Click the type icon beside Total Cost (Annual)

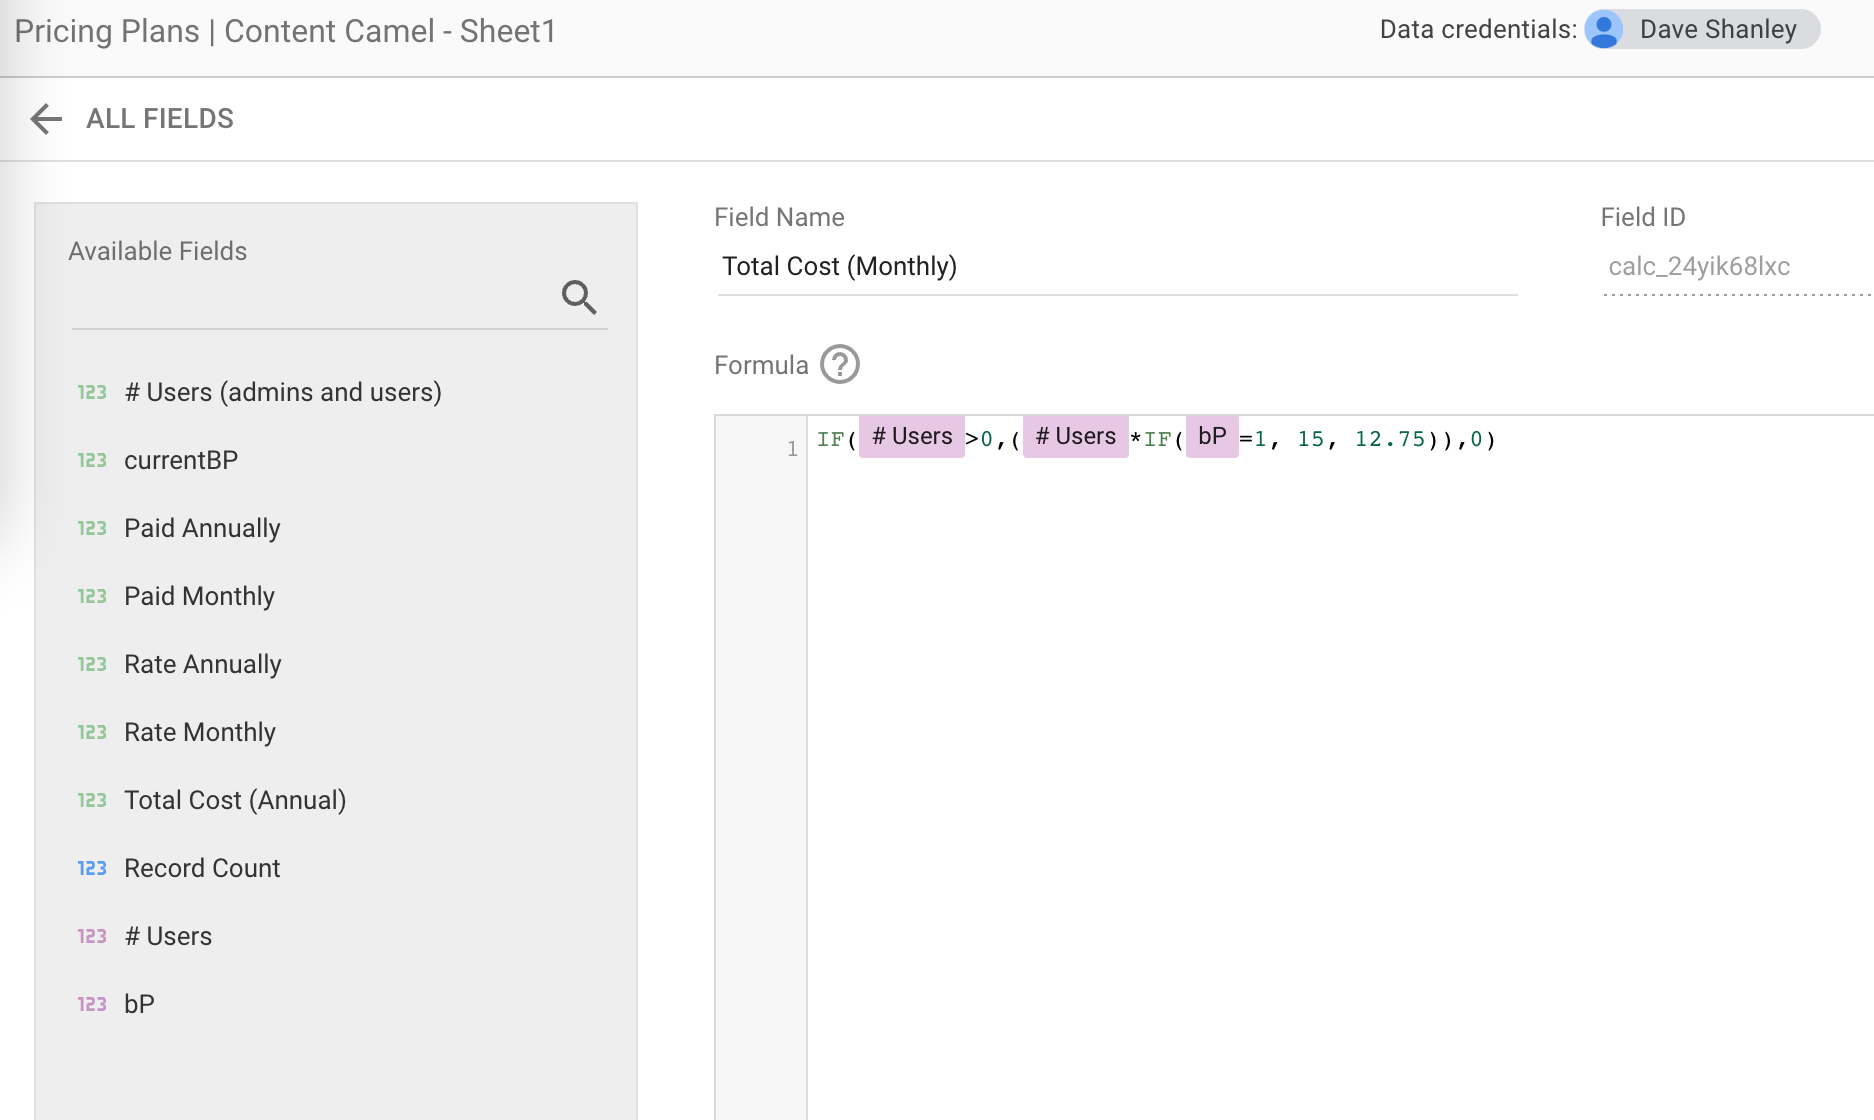click(x=92, y=801)
